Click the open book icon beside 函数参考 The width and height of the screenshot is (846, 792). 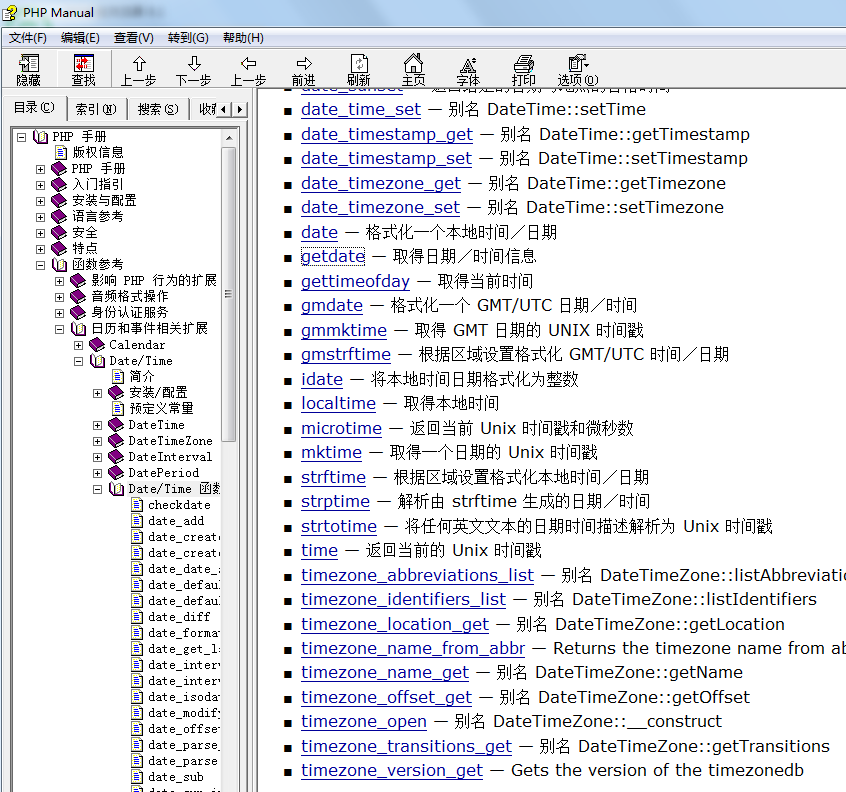click(x=59, y=264)
